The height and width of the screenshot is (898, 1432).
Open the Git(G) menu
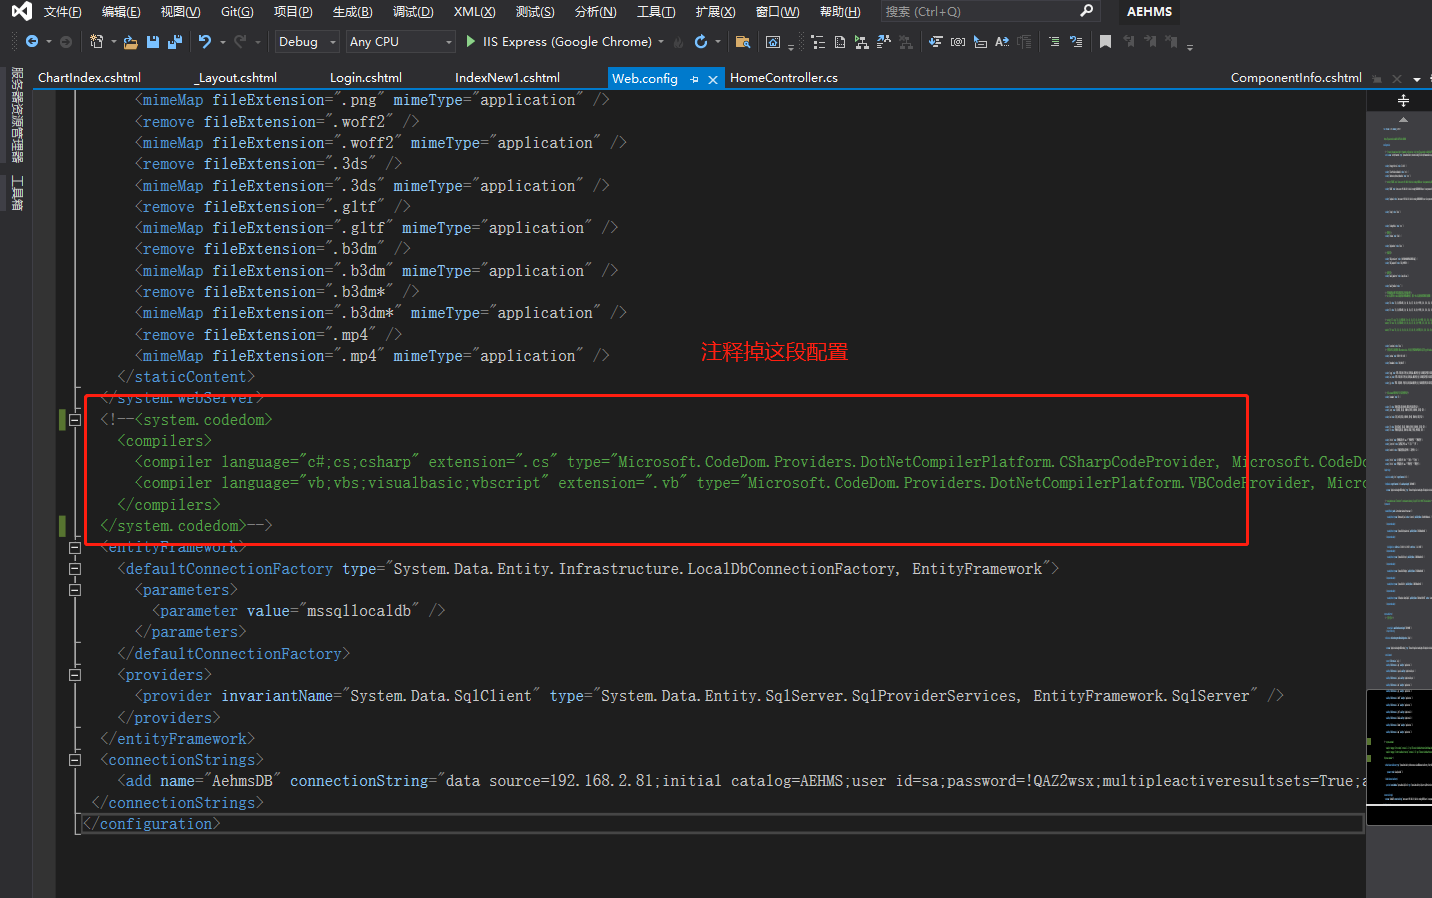click(x=237, y=12)
